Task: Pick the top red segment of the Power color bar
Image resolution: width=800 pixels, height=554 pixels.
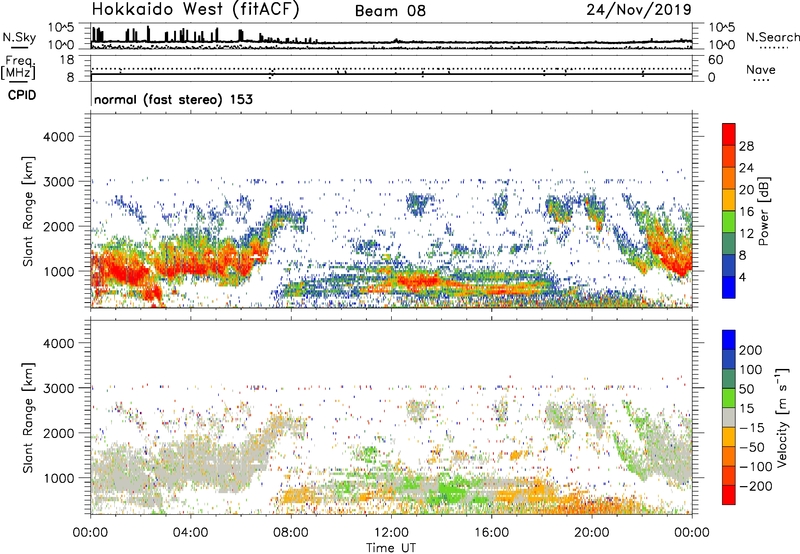Action: click(729, 134)
